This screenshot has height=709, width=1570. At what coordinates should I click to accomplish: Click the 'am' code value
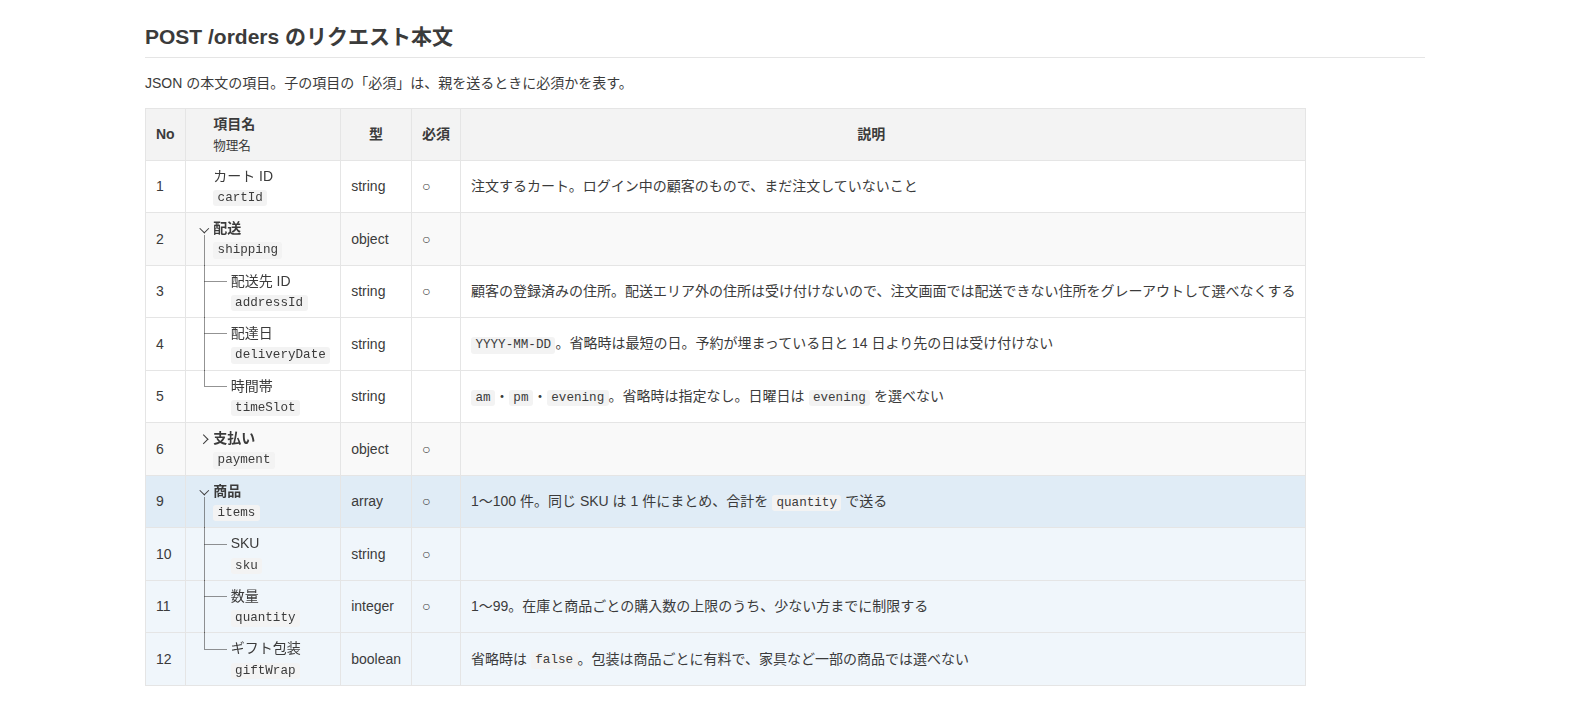[x=483, y=397]
